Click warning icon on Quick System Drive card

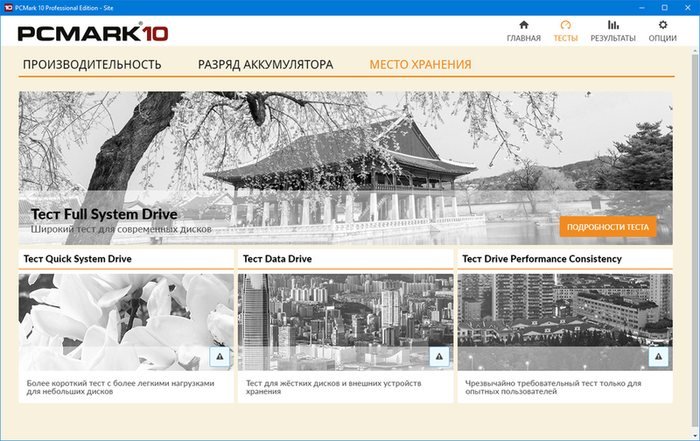tap(220, 357)
